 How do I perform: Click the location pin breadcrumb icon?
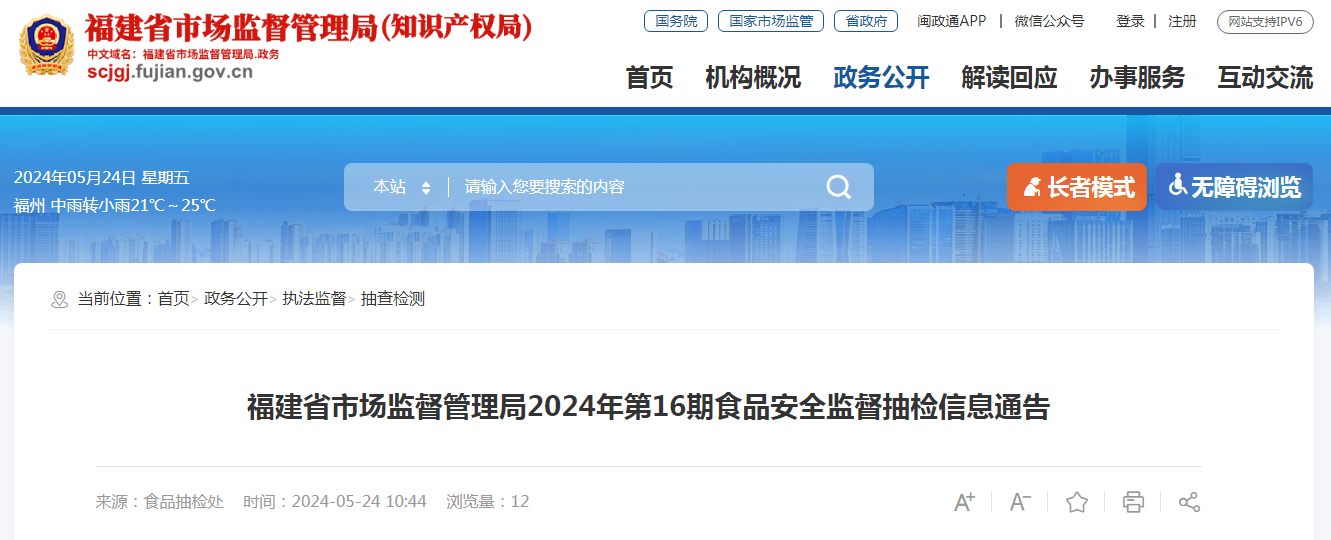coord(60,299)
